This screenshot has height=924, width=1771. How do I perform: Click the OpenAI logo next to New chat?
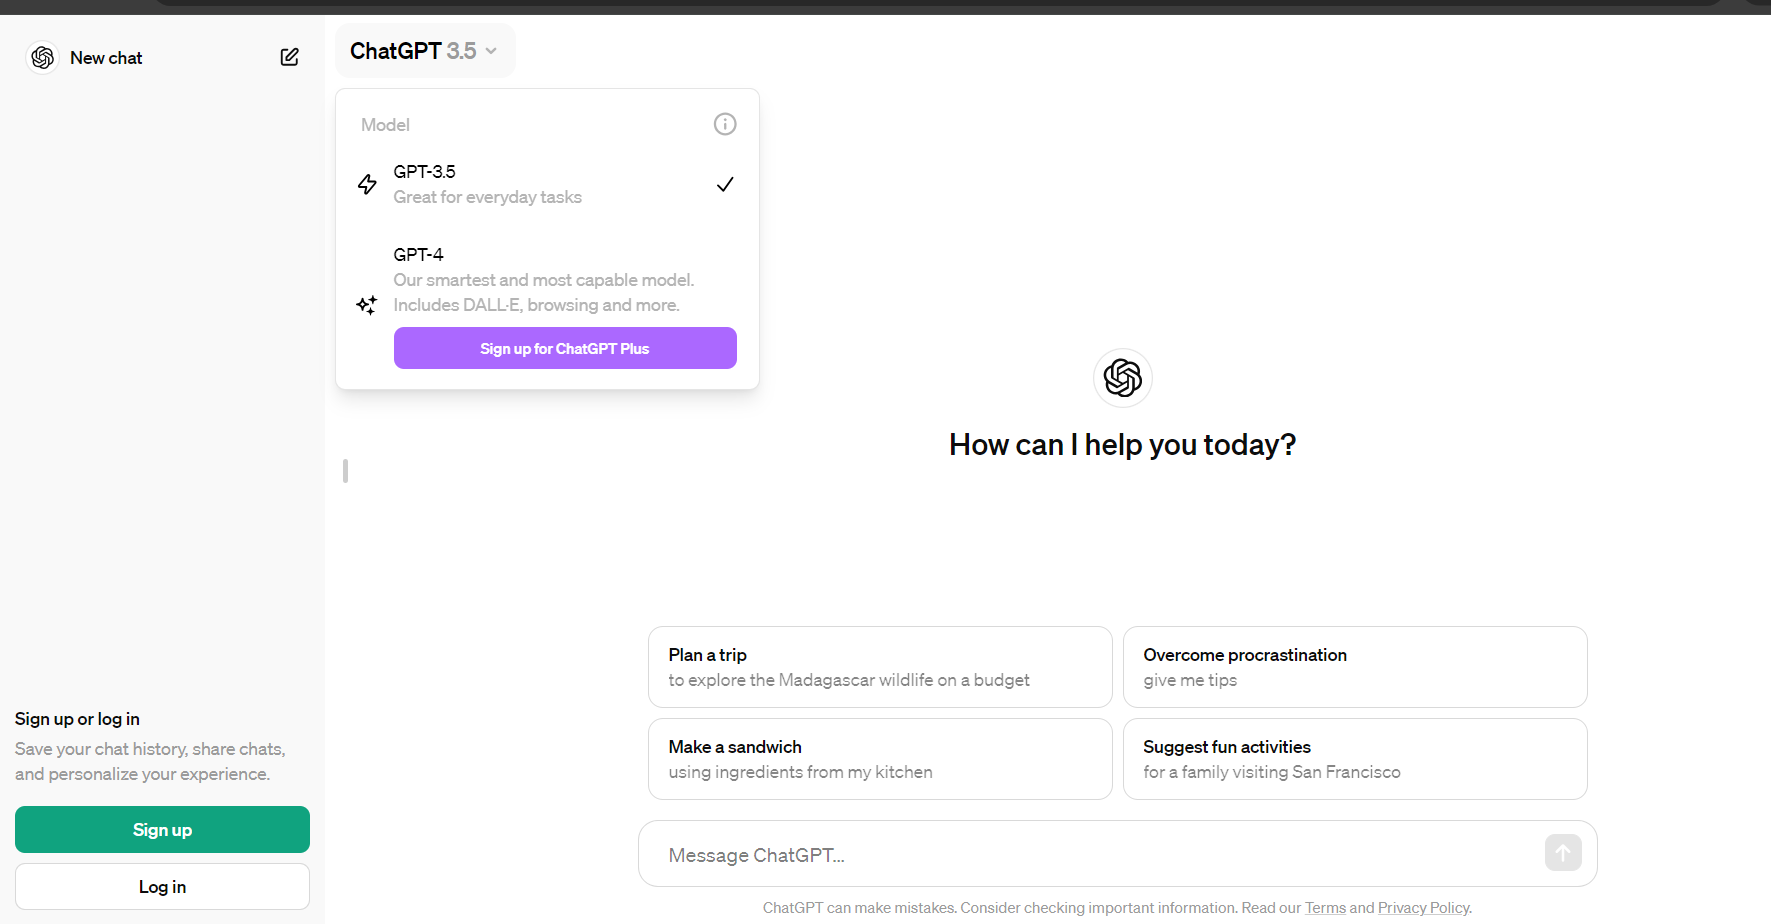[x=42, y=57]
